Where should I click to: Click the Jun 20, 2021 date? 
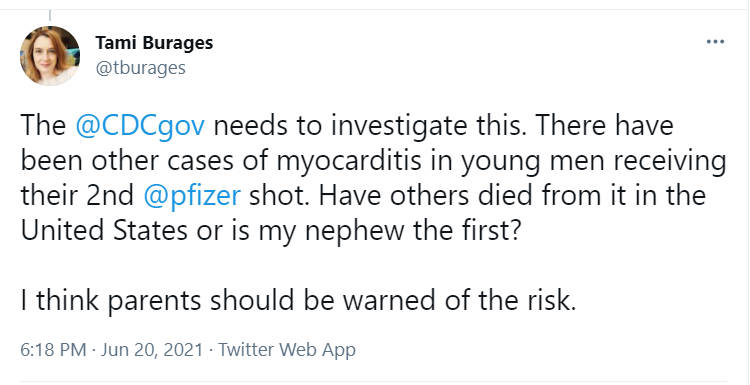(152, 350)
